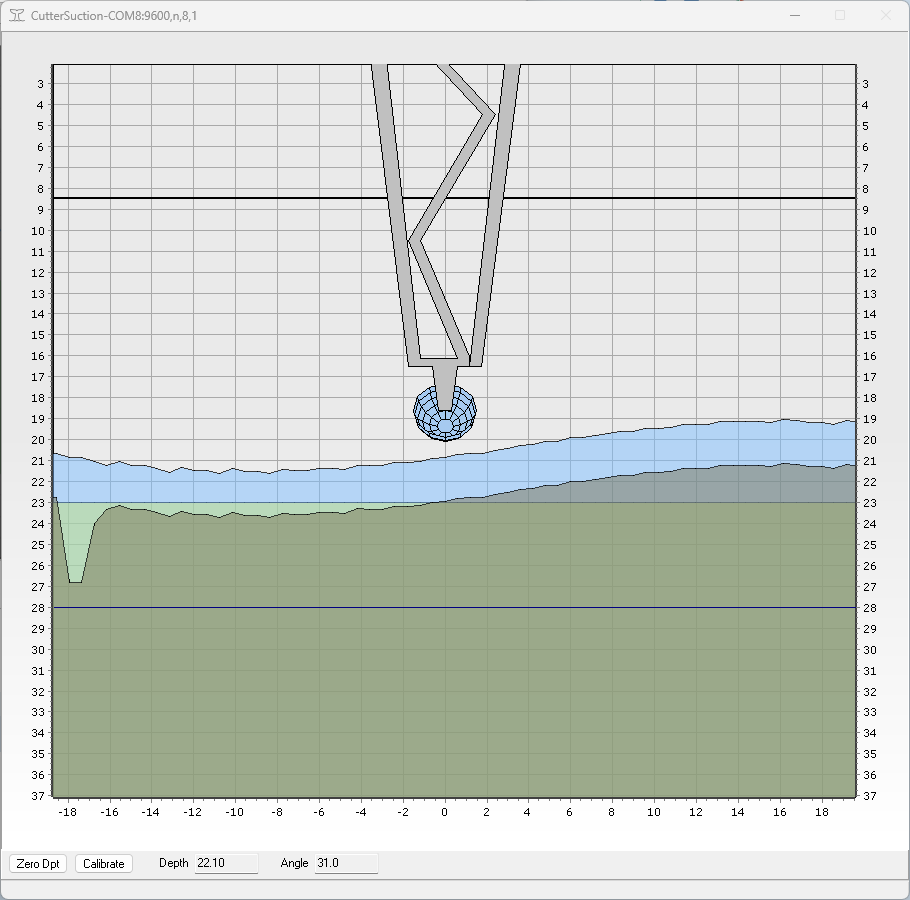Click the horizontal axis label '18'
Screen dimensions: 910x900
tap(822, 812)
